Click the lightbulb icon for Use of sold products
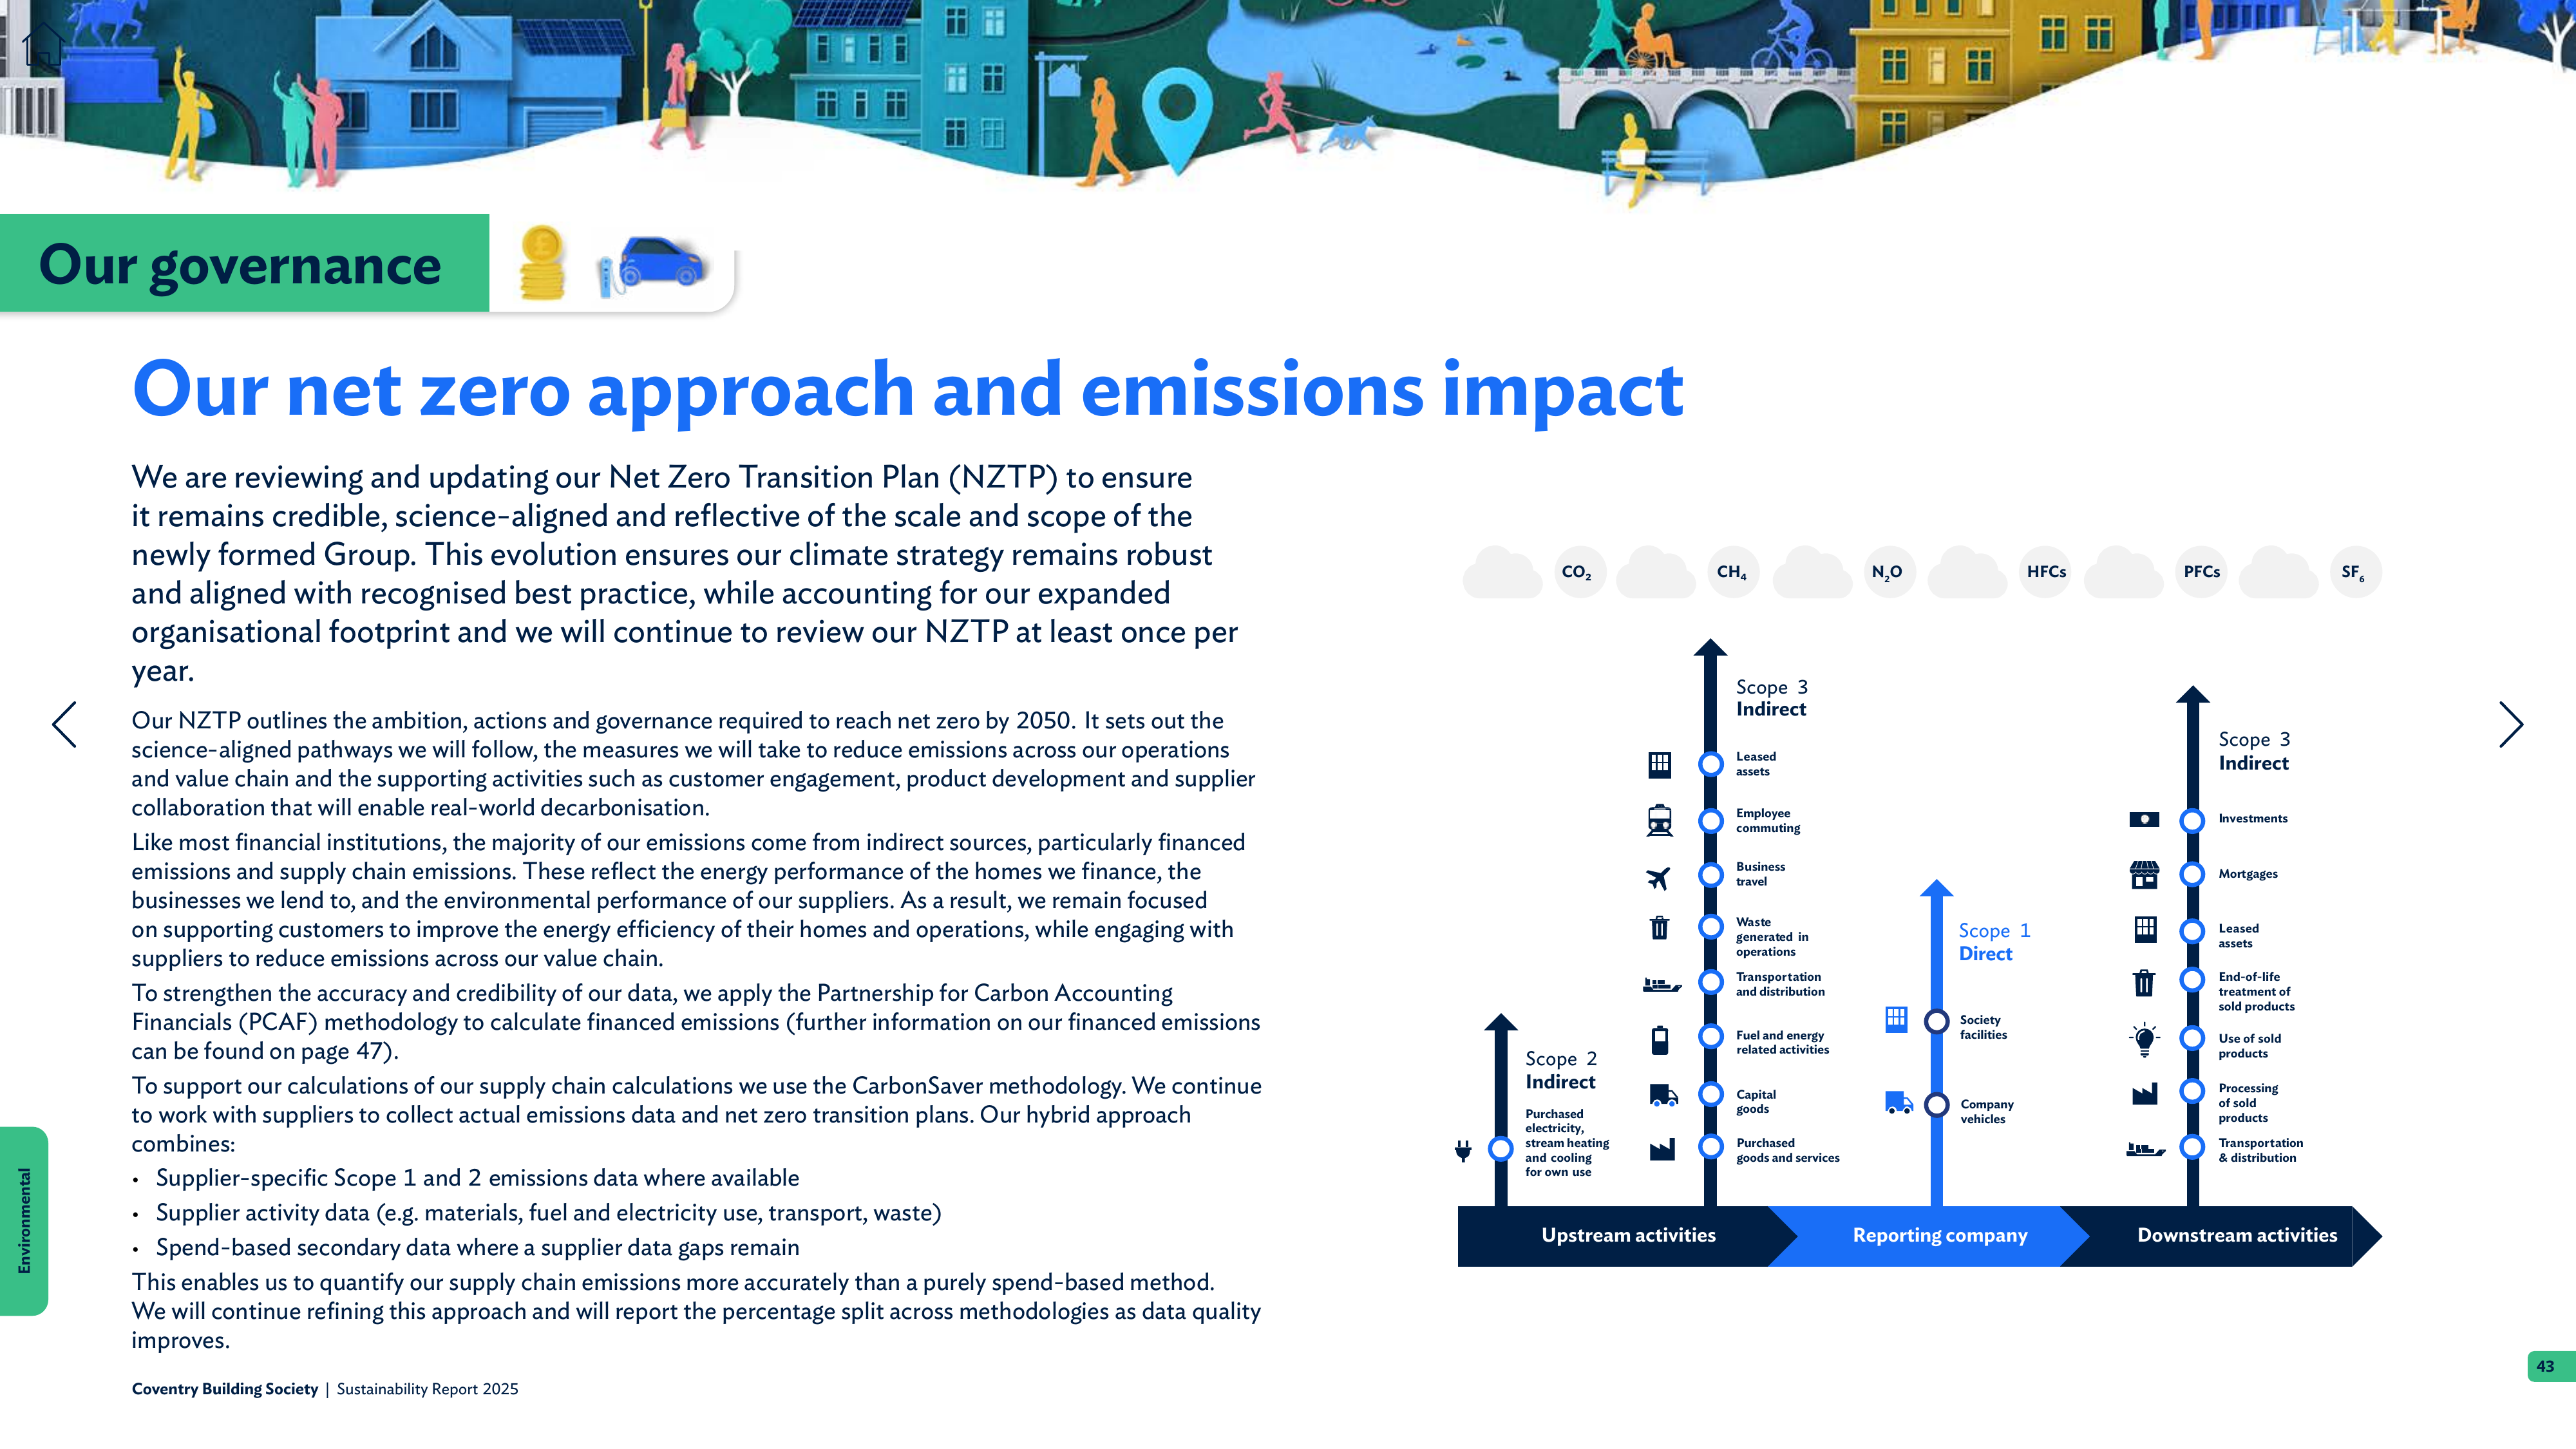The image size is (2576, 1449). (x=2144, y=1040)
